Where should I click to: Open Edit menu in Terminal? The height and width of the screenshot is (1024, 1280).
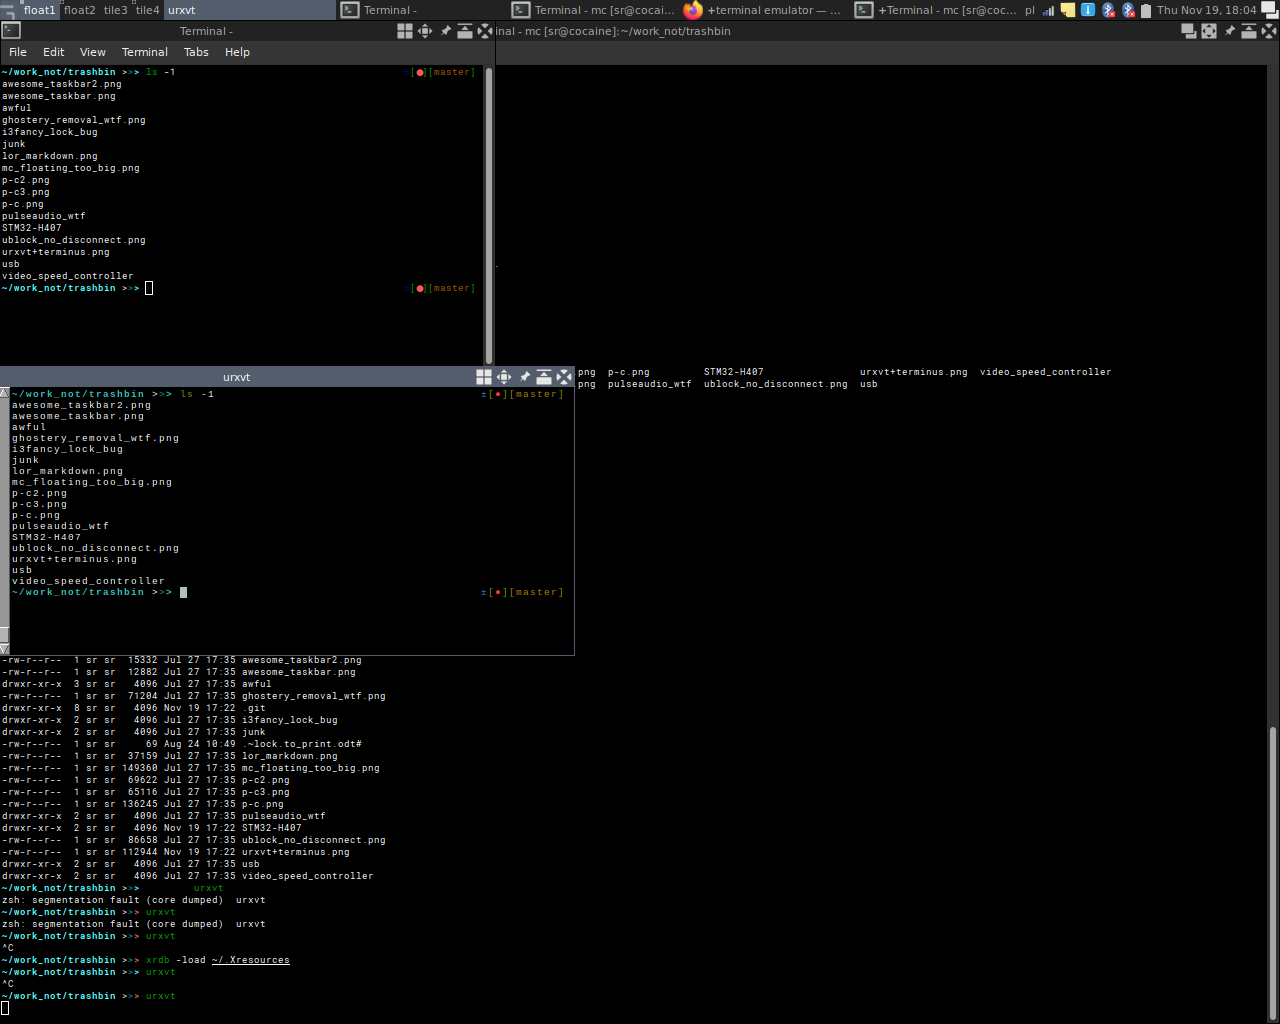tap(54, 52)
